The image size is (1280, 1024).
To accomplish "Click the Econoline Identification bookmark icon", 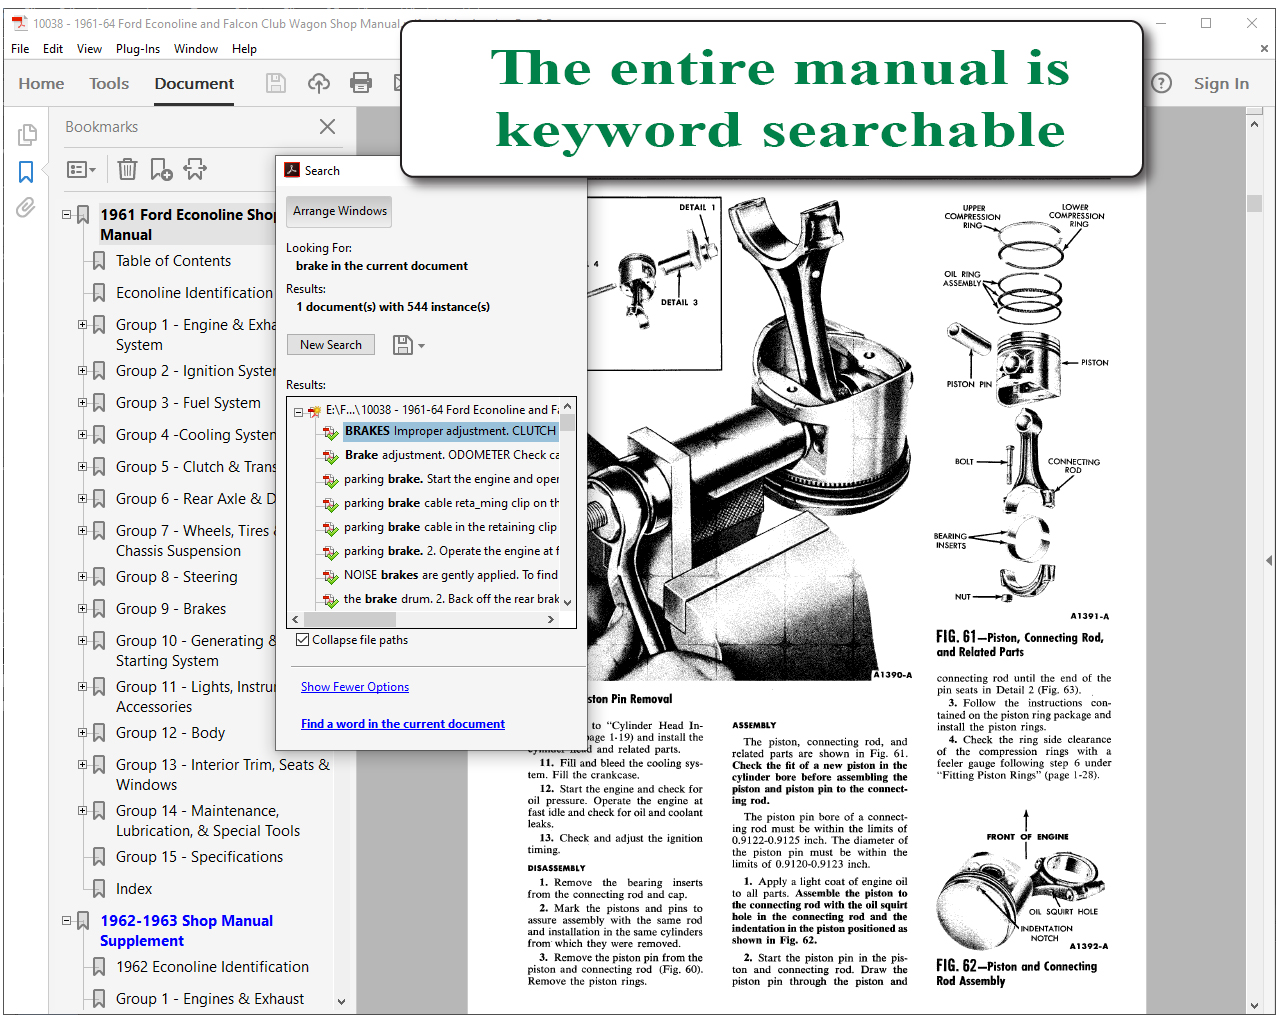I will pyautogui.click(x=99, y=293).
